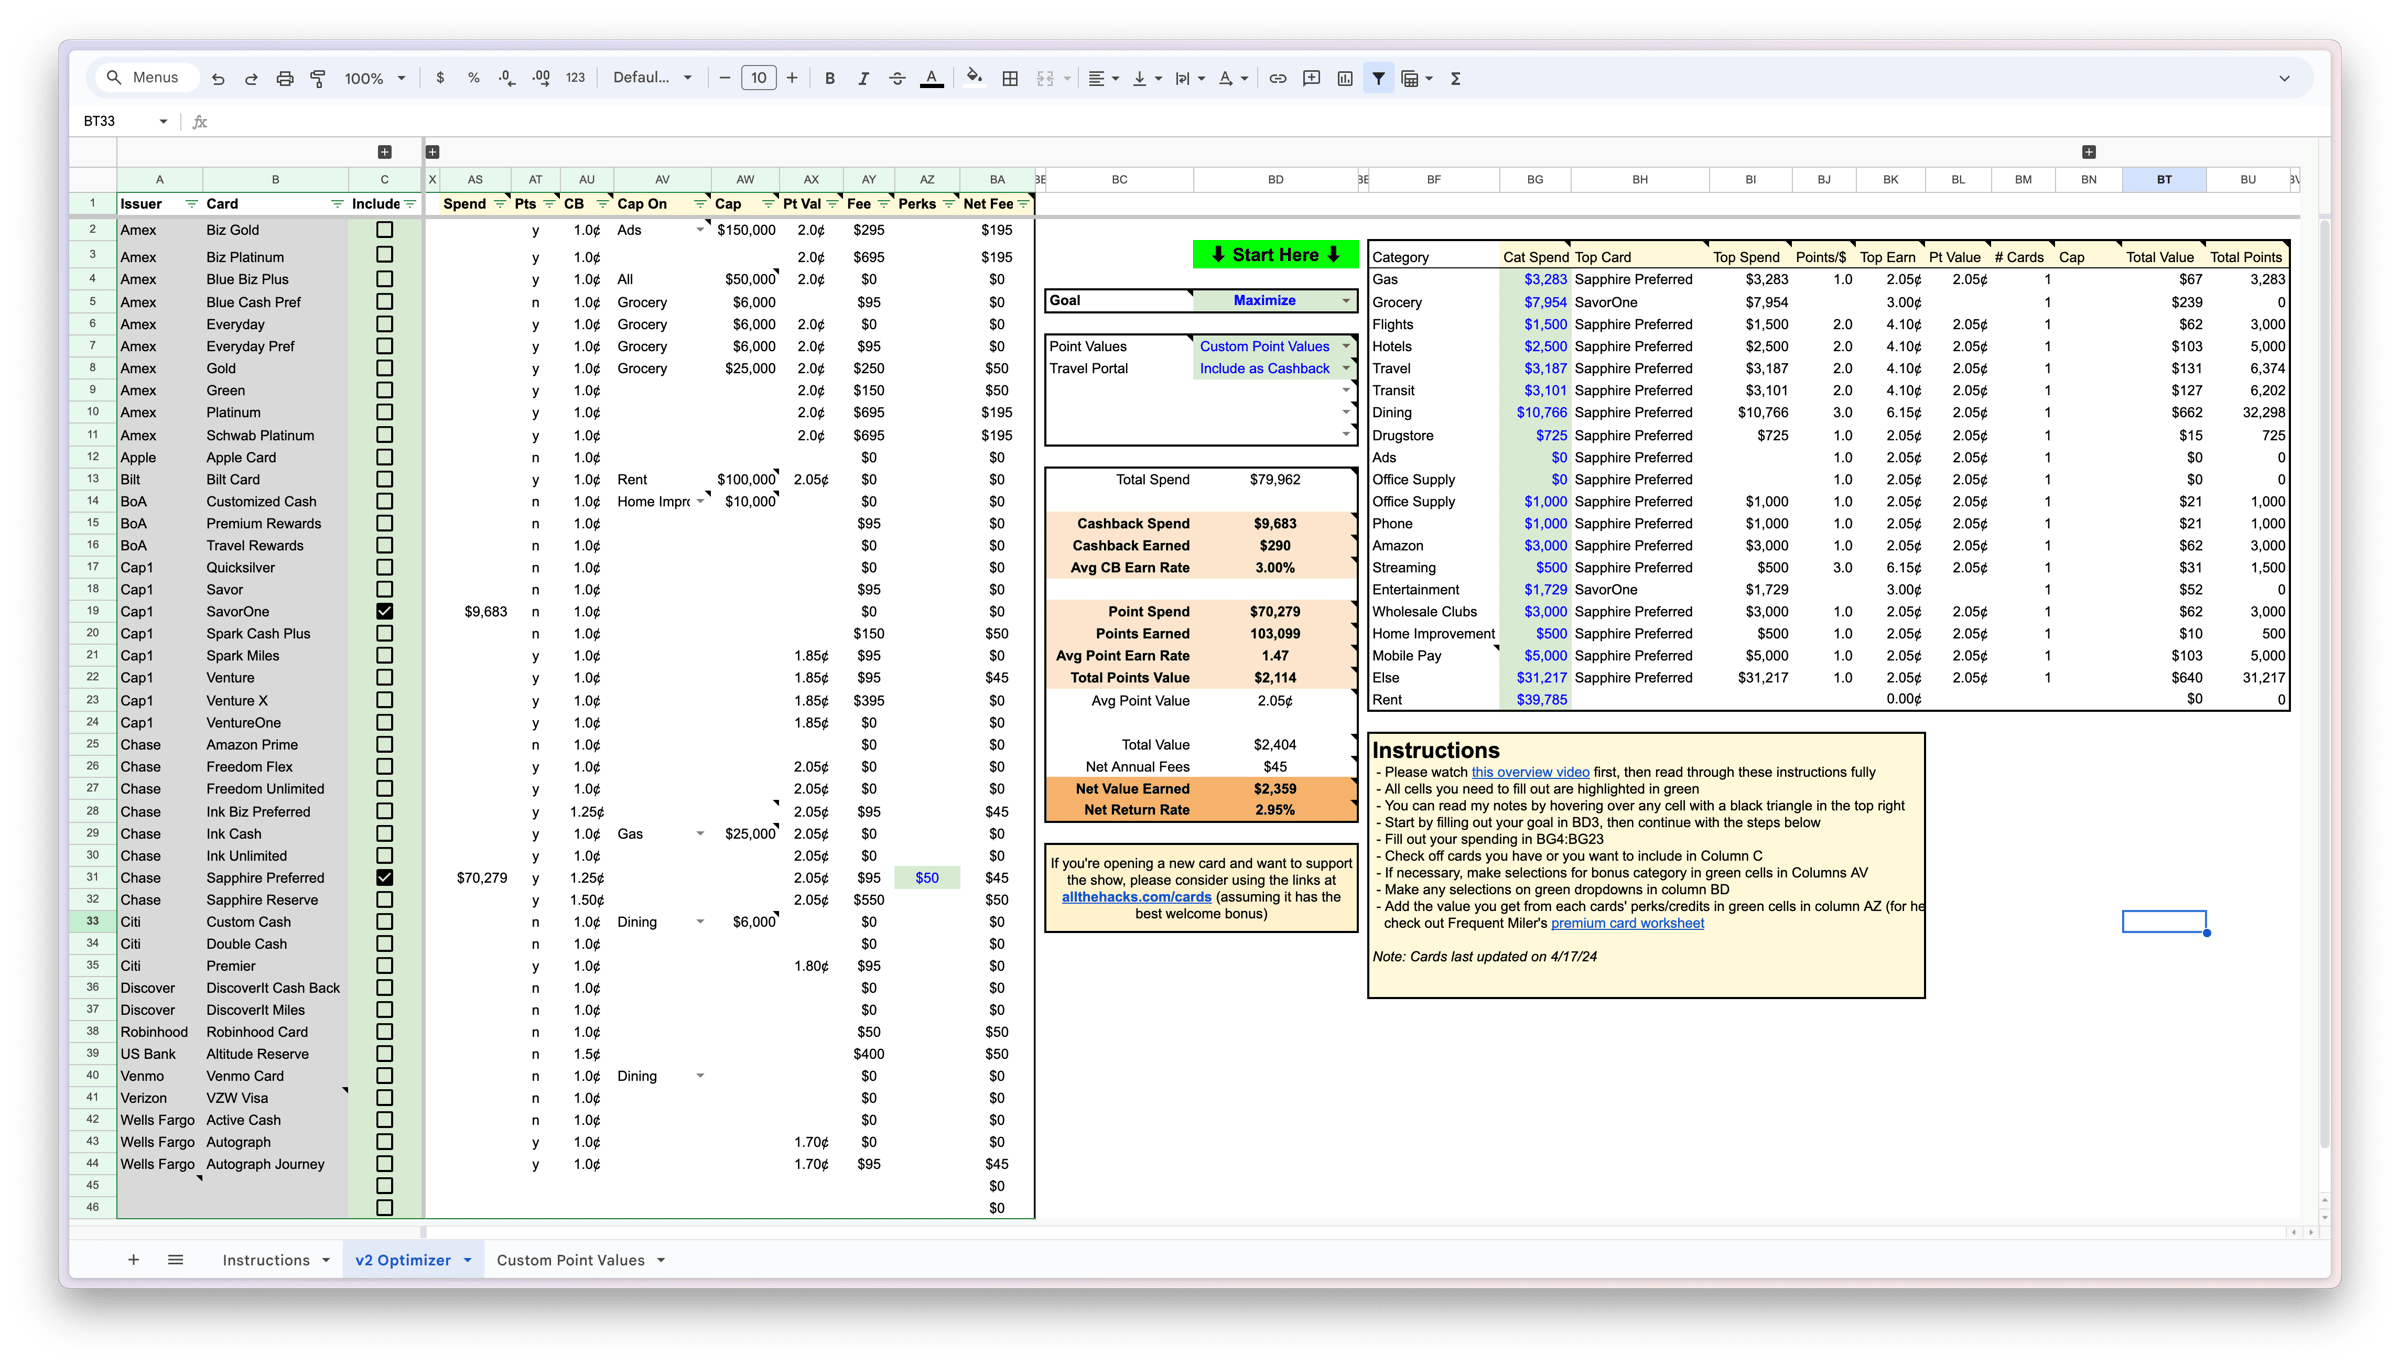The image size is (2400, 1366).
Task: Open the Goal Maximize dropdown
Action: point(1346,301)
